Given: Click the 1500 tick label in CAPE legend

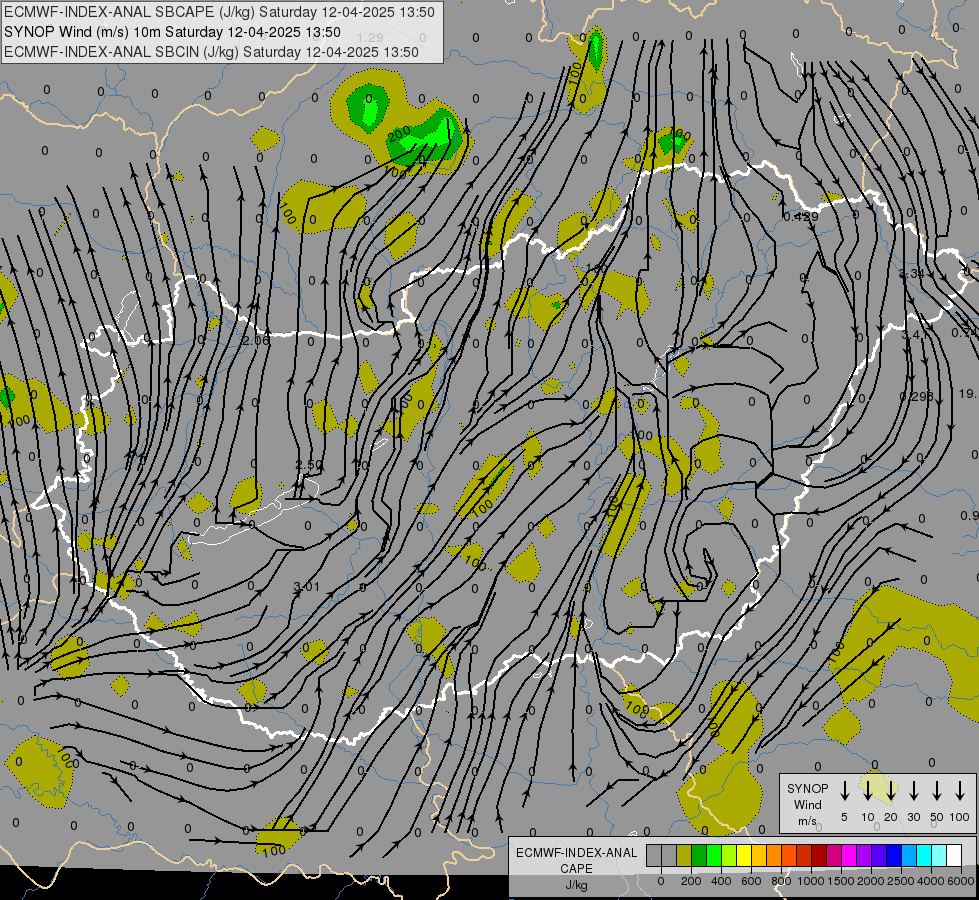Looking at the screenshot, I should (x=841, y=881).
